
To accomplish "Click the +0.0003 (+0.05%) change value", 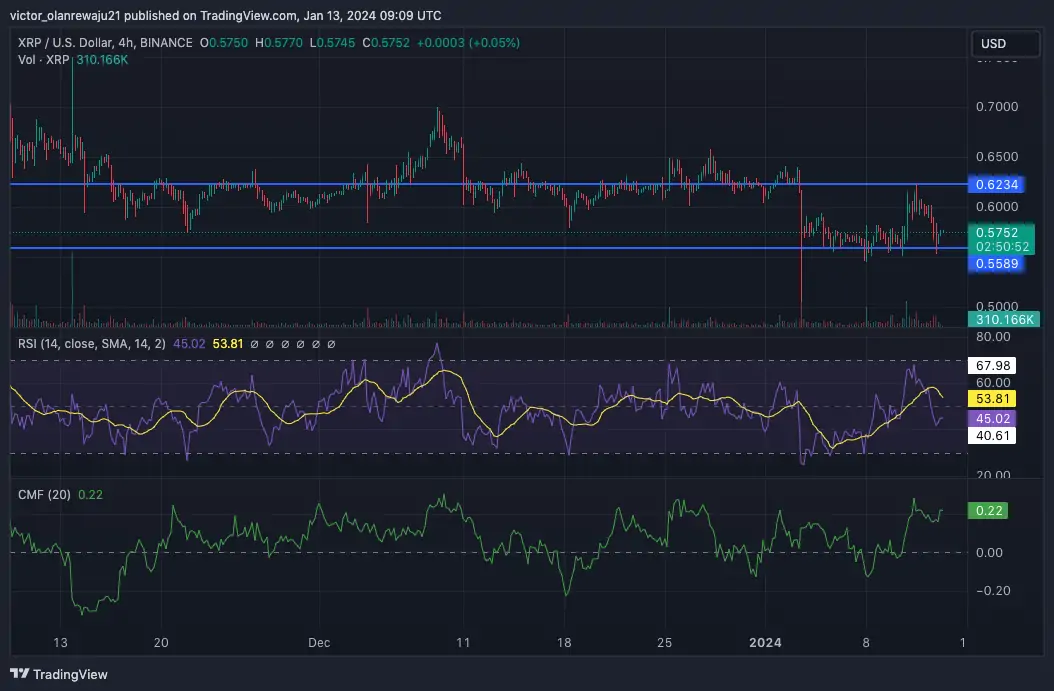I will click(x=469, y=42).
